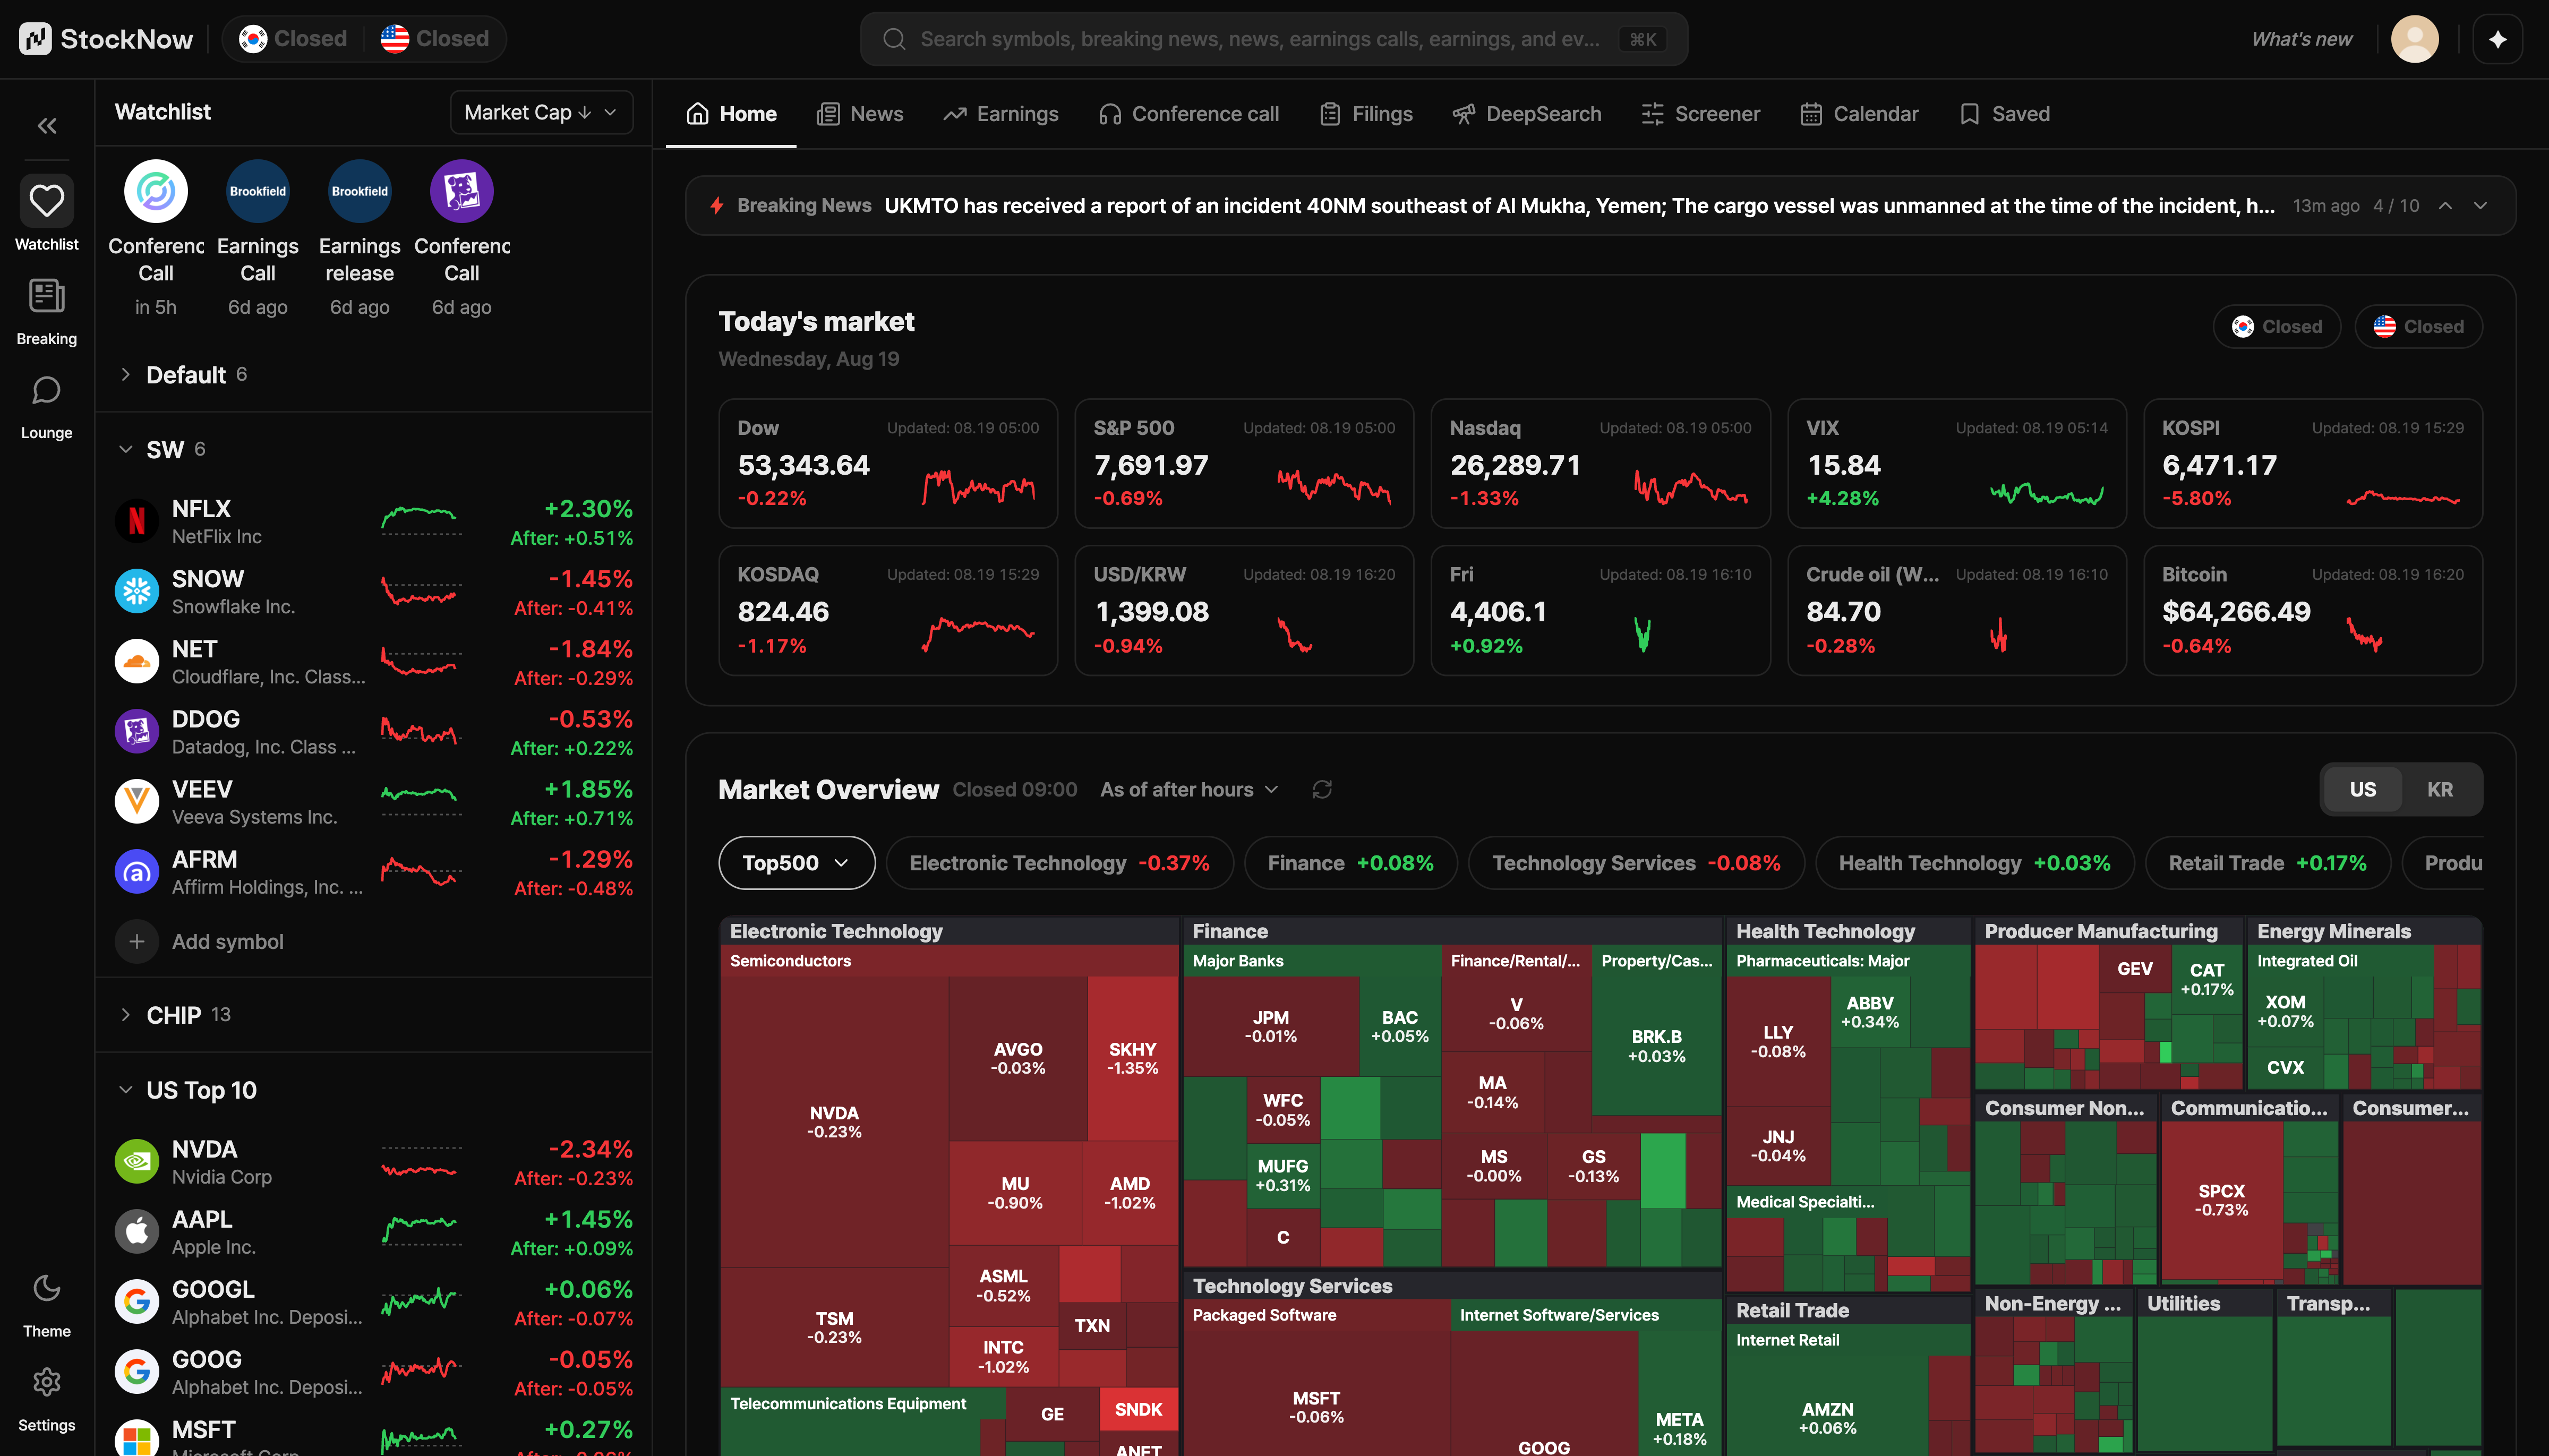Open the Breaking news sidebar icon
The height and width of the screenshot is (1456, 2549).
pos(47,296)
